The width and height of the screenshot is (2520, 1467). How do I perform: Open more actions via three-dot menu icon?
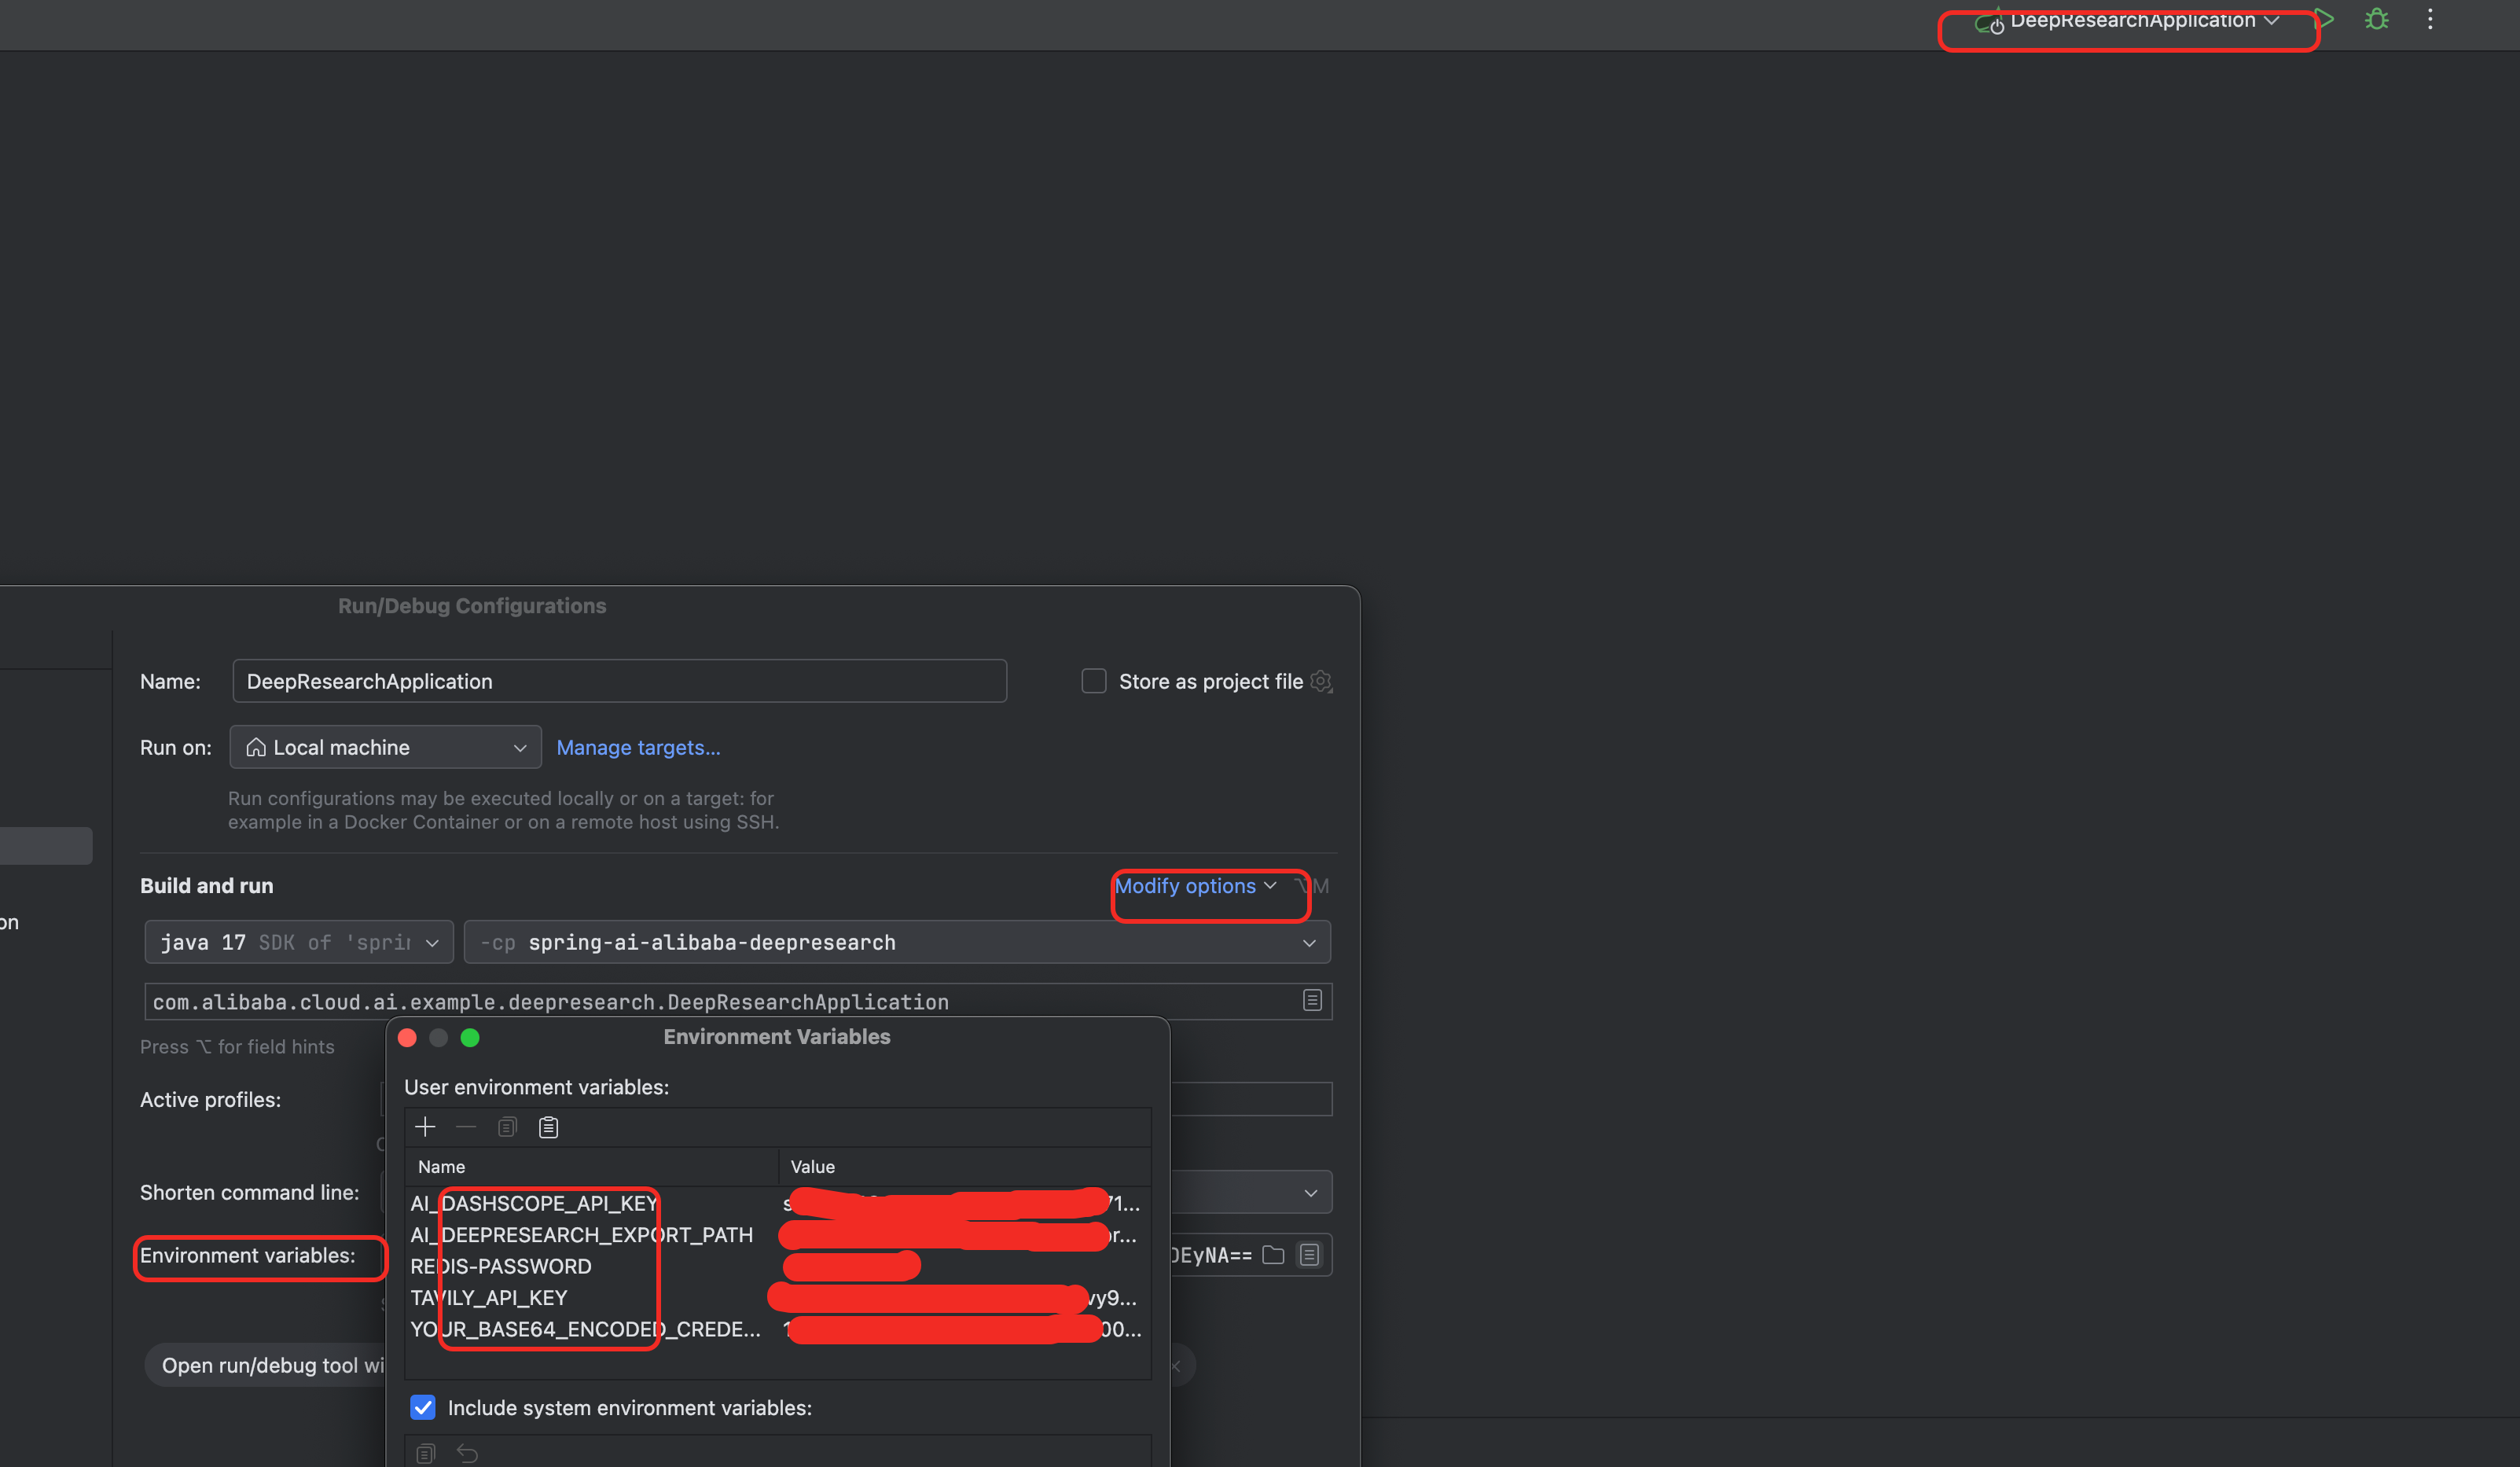tap(2430, 19)
